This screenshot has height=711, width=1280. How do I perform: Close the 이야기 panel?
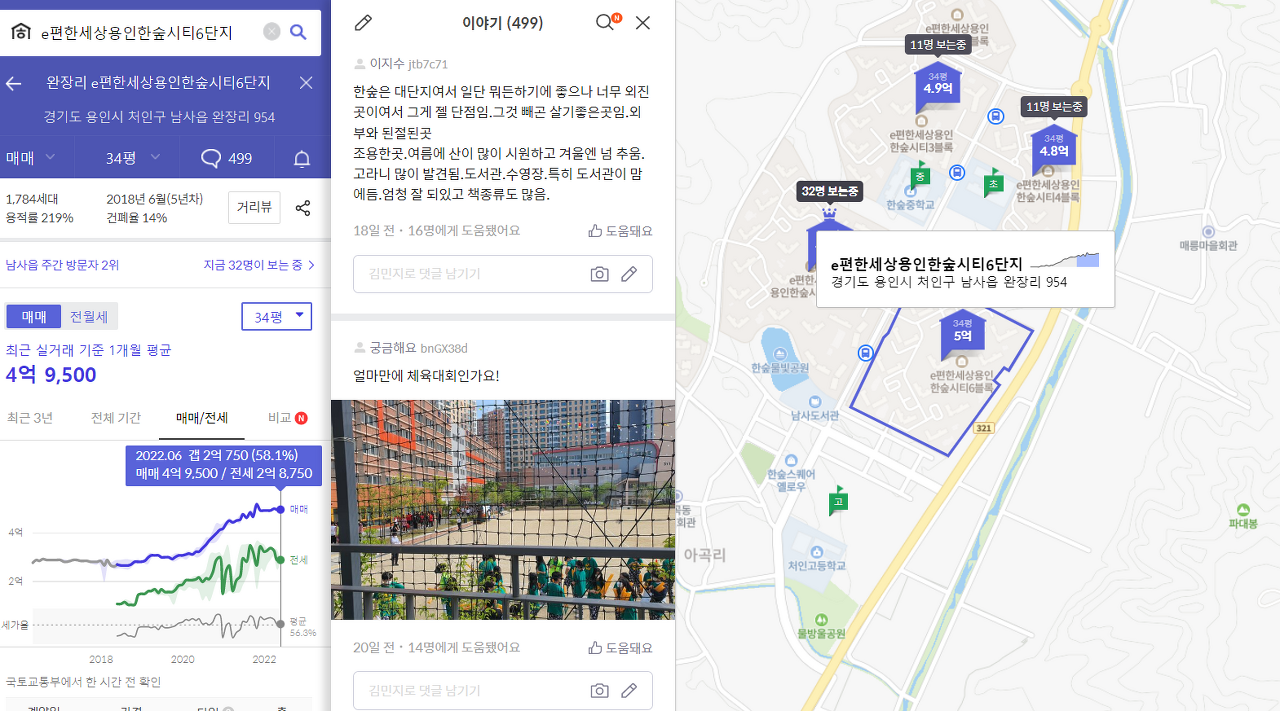(x=643, y=22)
